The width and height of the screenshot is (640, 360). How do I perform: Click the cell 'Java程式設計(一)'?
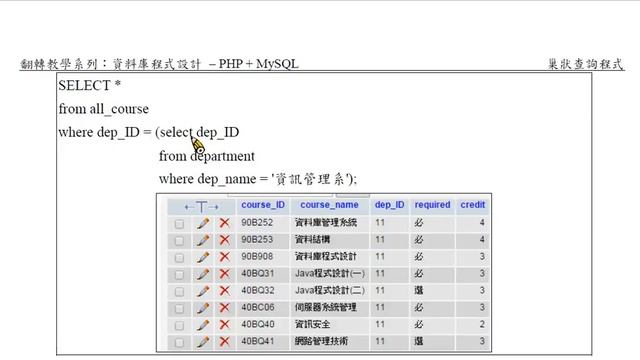330,273
